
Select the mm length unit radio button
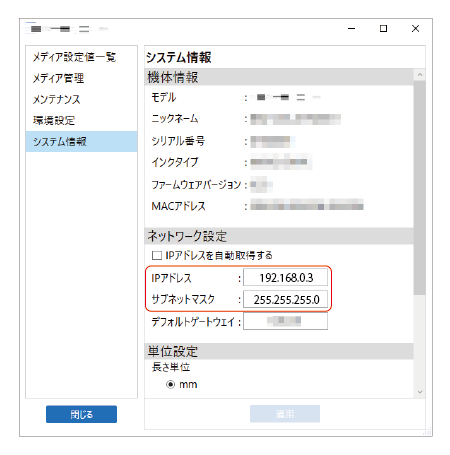coord(170,384)
